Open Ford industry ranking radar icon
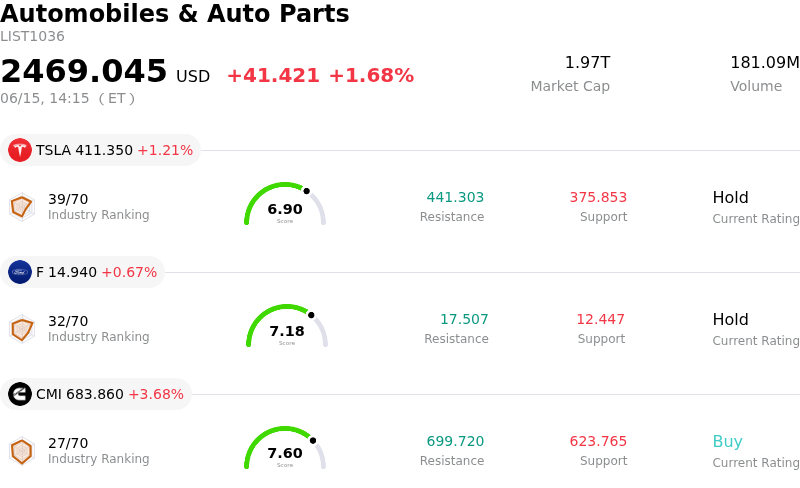The width and height of the screenshot is (800, 488). pos(22,329)
